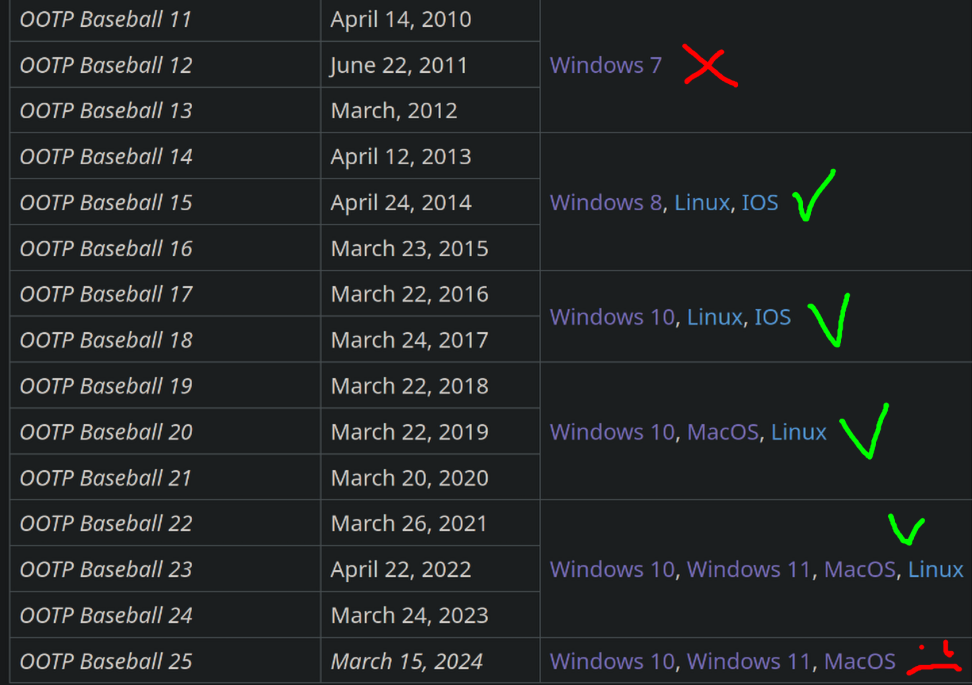This screenshot has height=685, width=972.
Task: Click the March 24, 2023 date
Action: click(410, 615)
